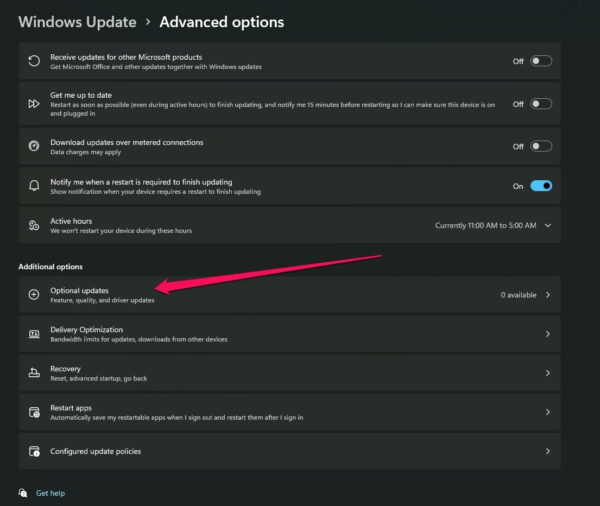Screen dimensions: 600x506
Task: Click the Restart apps icon
Action: (33, 412)
